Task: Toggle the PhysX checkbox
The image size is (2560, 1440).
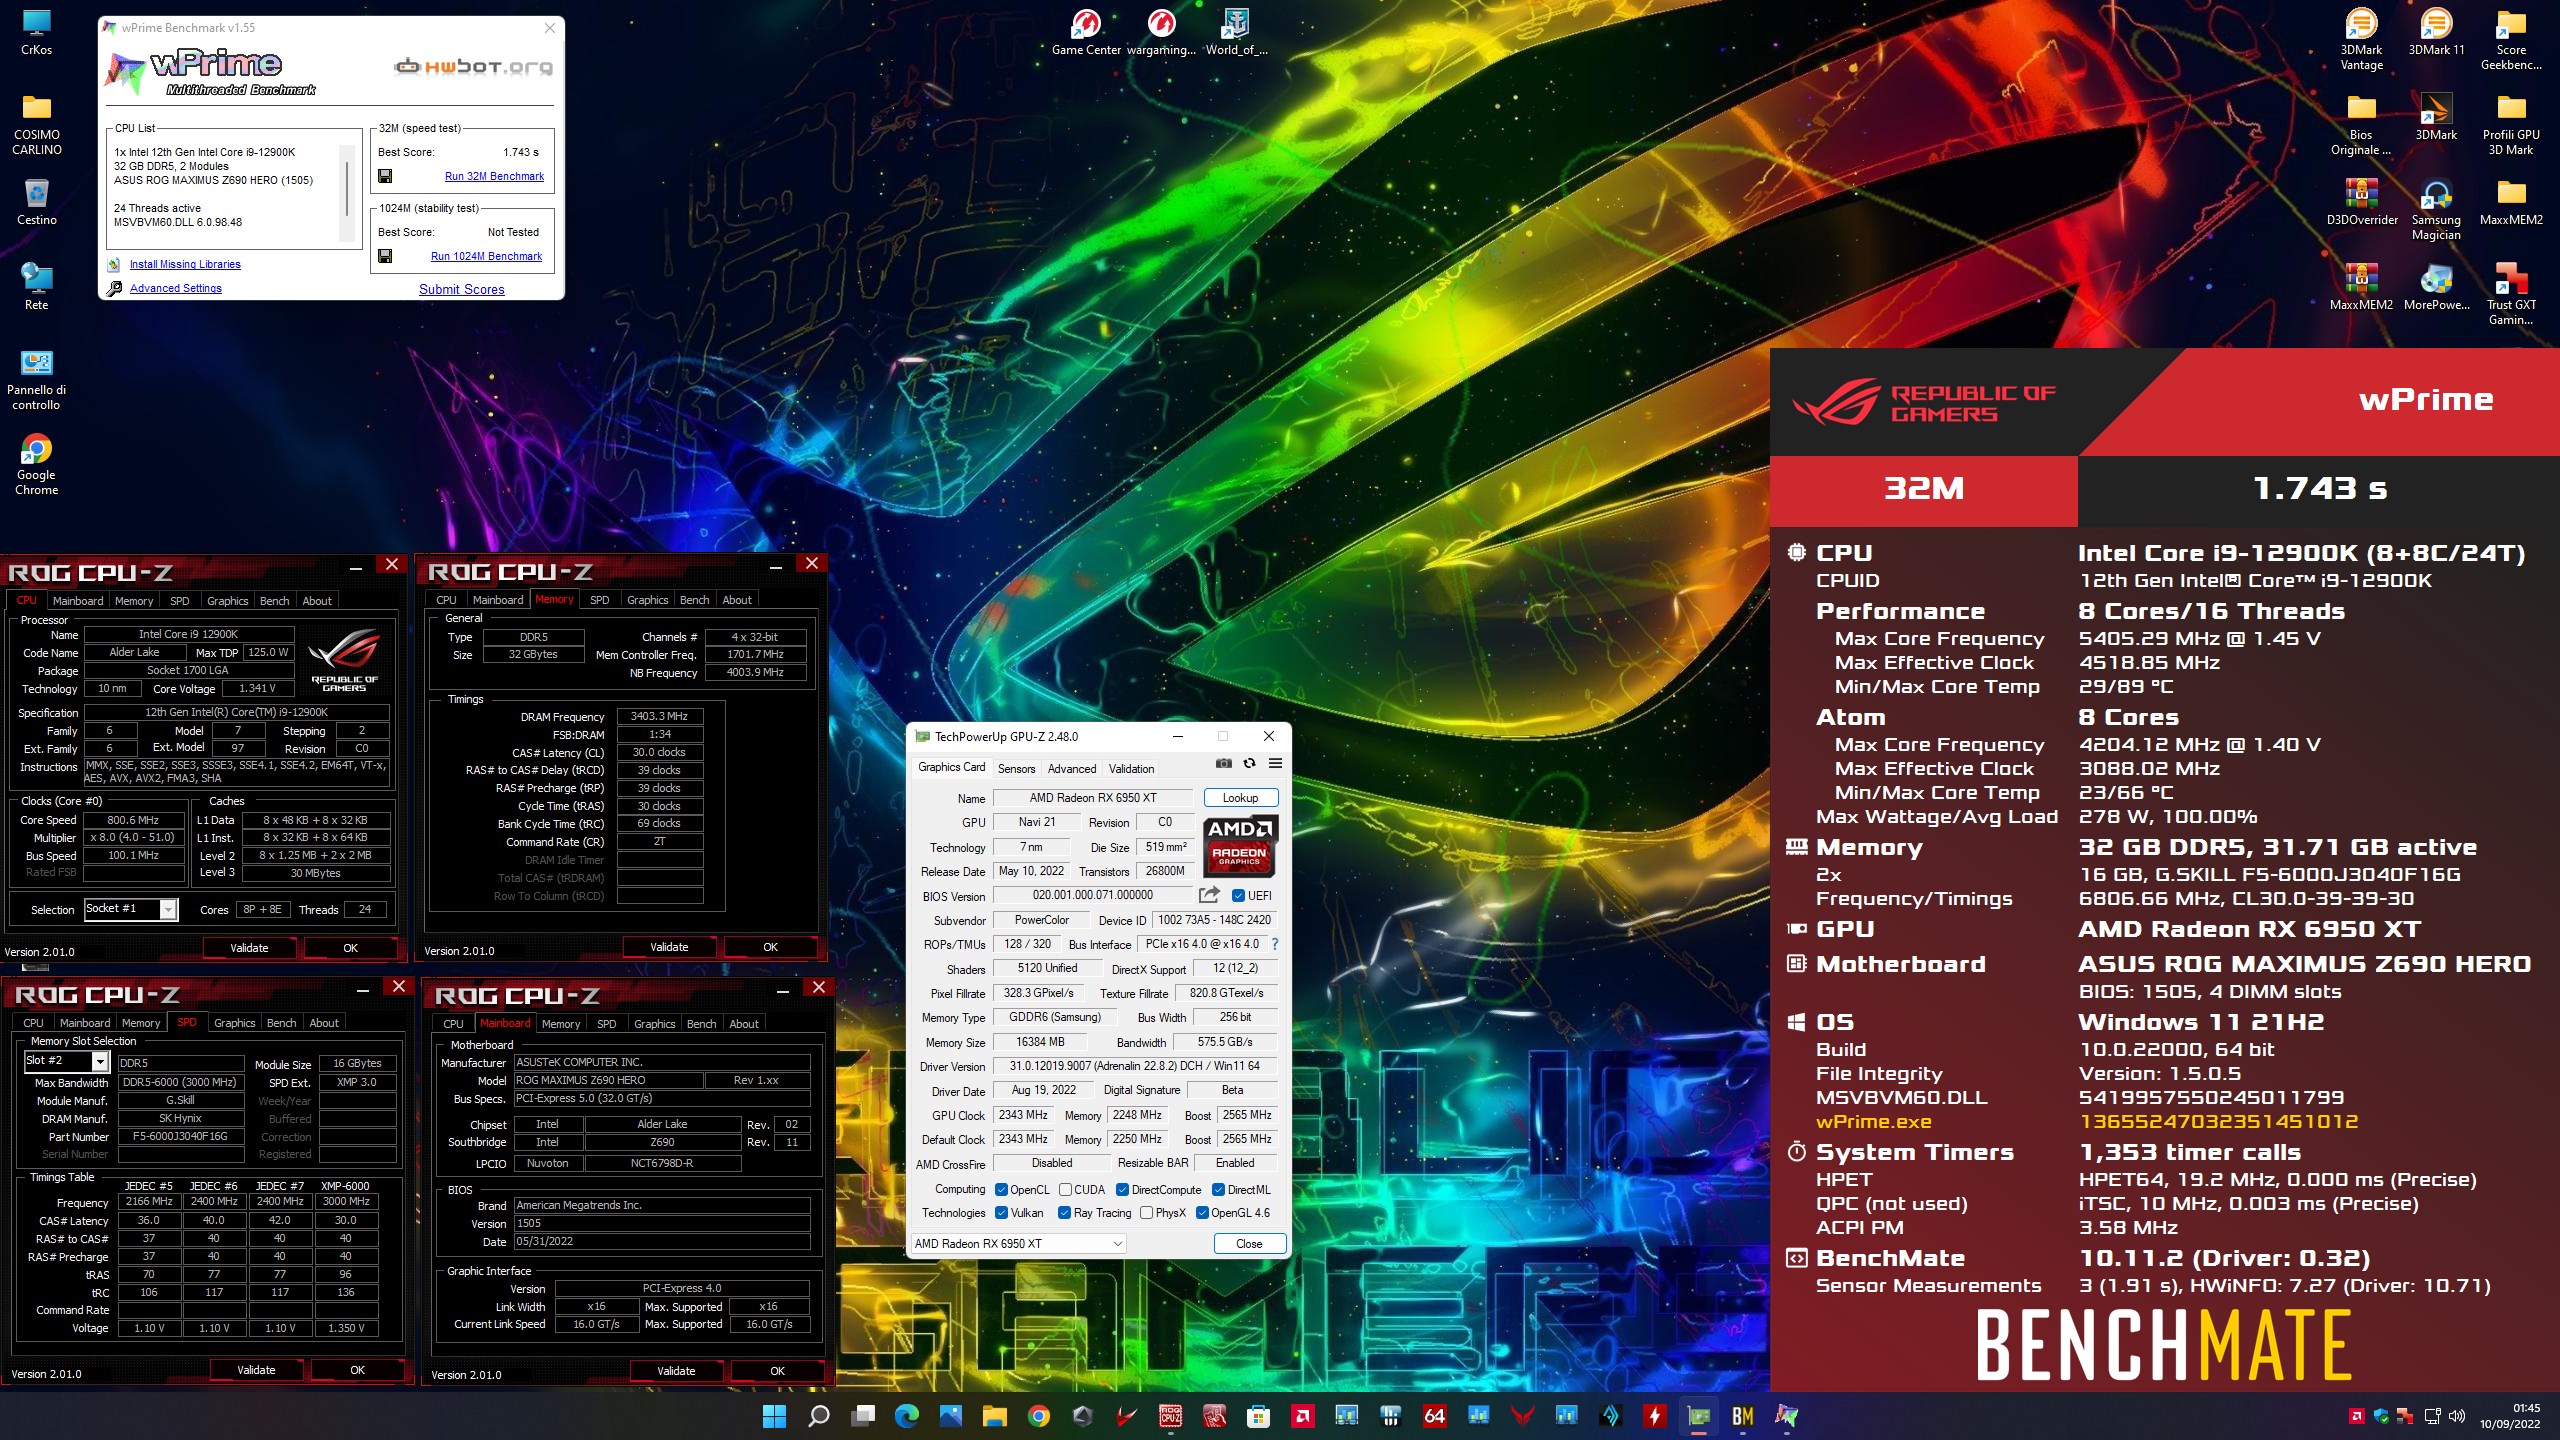Action: click(1146, 1213)
